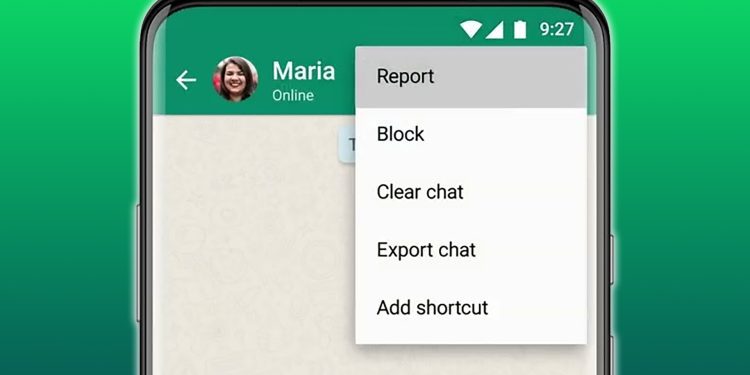This screenshot has height=375, width=750.
Task: Tap the 9:27 clock in status bar
Action: pyautogui.click(x=557, y=29)
